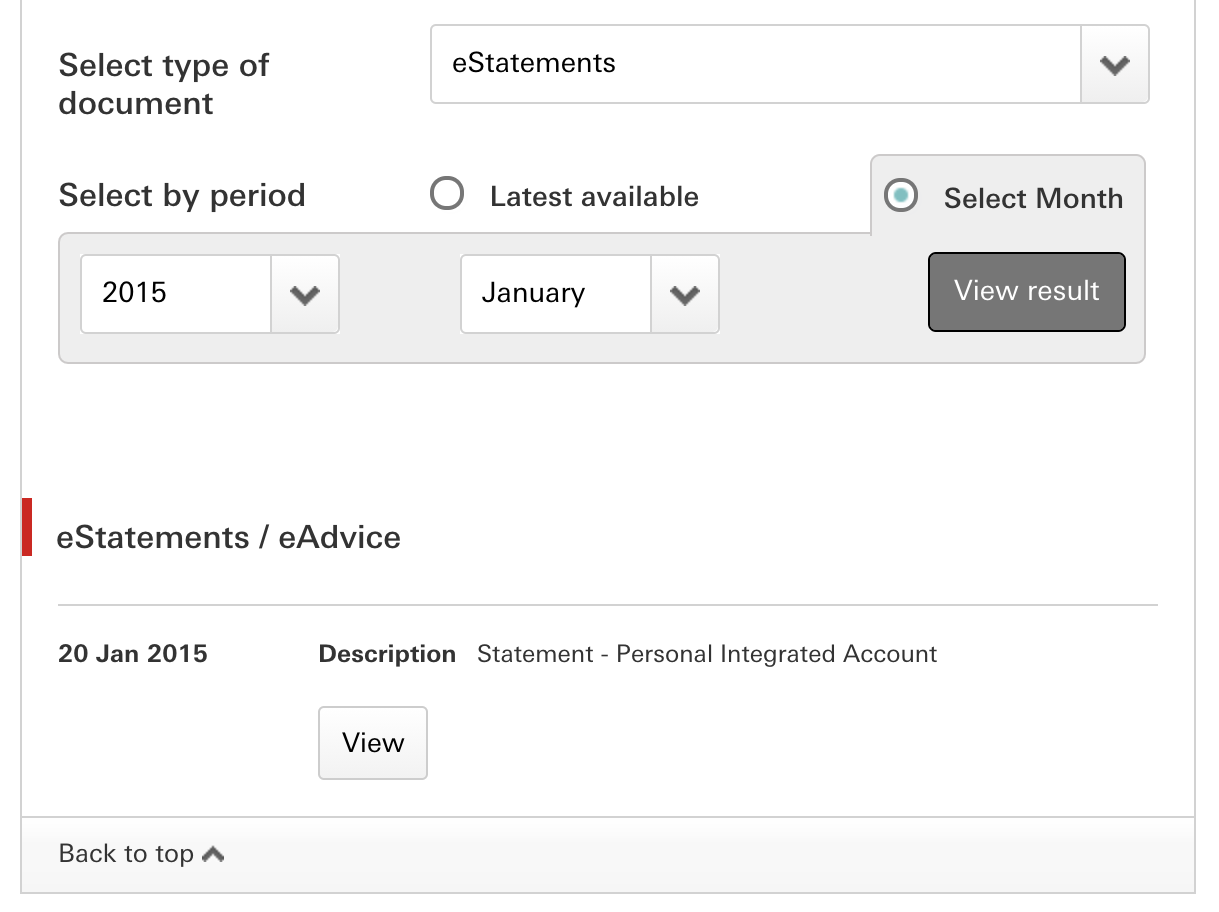Click the Select type of document label

[x=163, y=84]
